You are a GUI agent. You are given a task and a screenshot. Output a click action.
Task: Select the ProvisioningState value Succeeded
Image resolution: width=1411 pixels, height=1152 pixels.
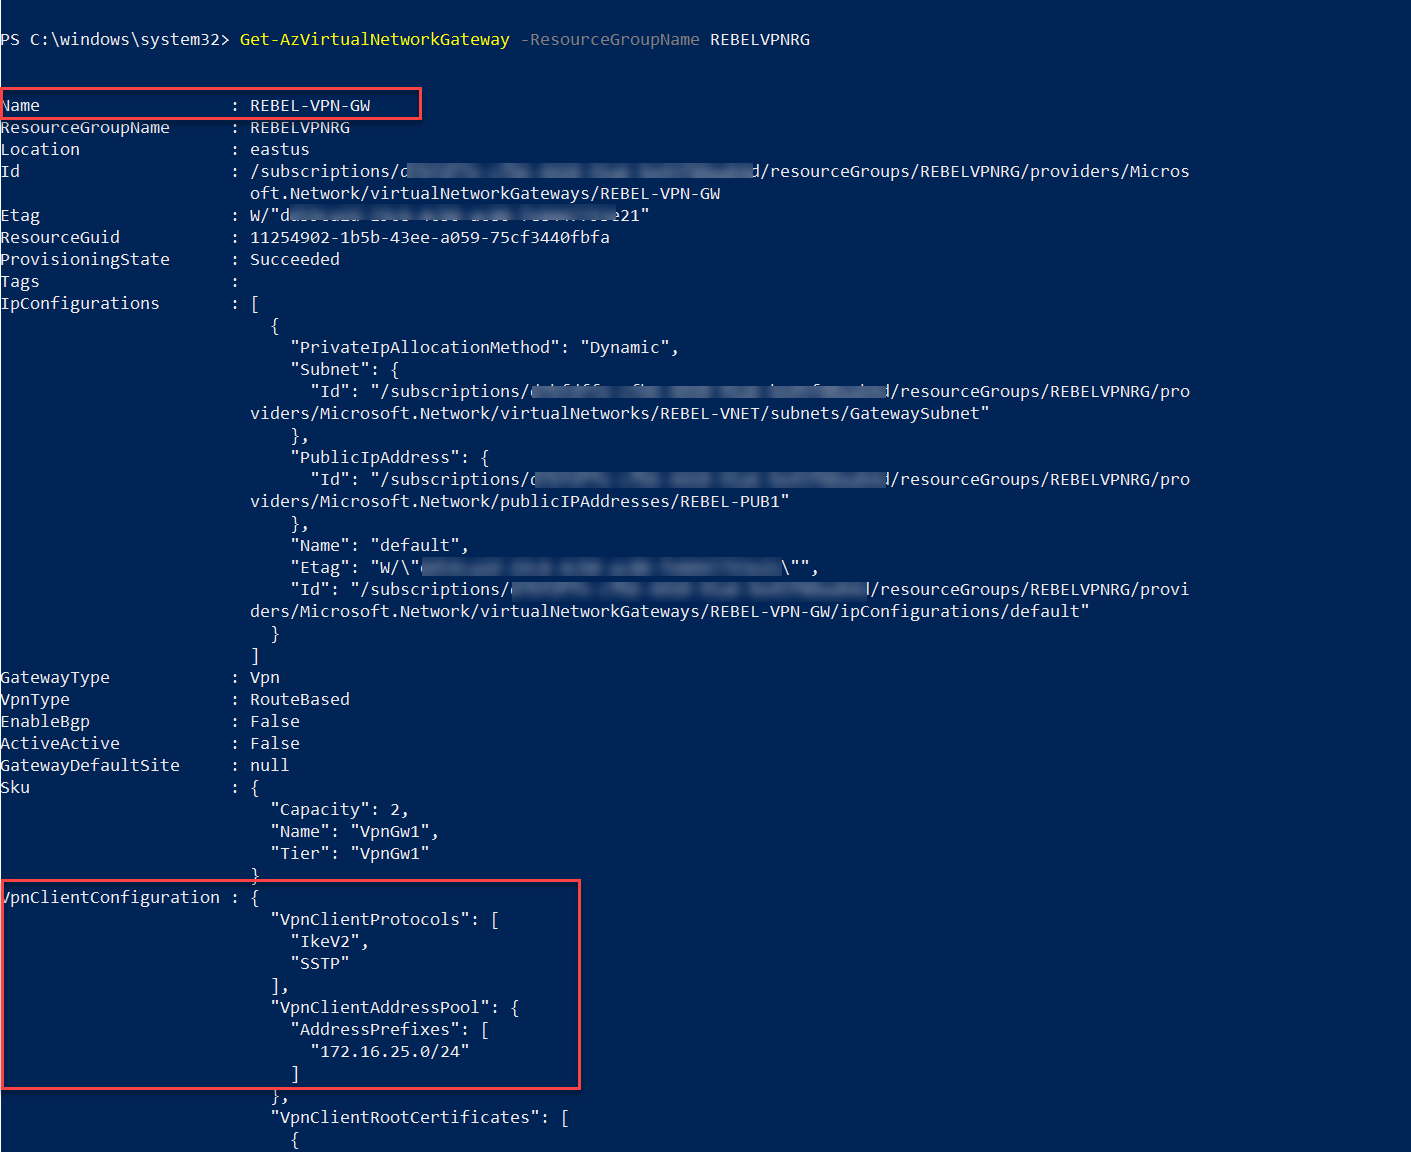pos(295,260)
